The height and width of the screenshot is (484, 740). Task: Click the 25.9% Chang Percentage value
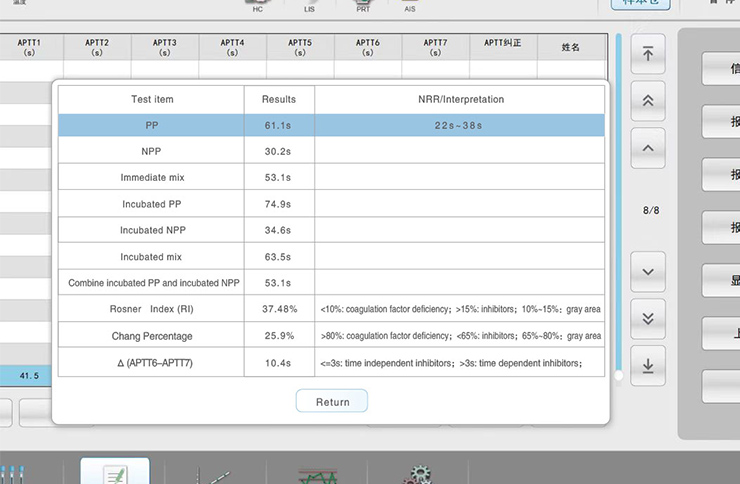coord(279,335)
